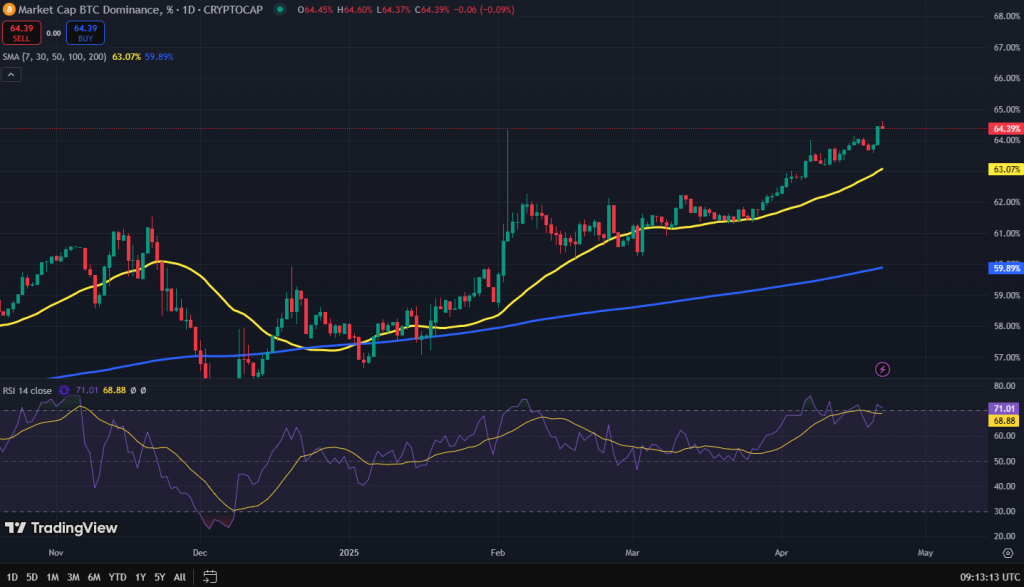Click the C64.39% close value
The width and height of the screenshot is (1024, 587).
click(x=432, y=10)
